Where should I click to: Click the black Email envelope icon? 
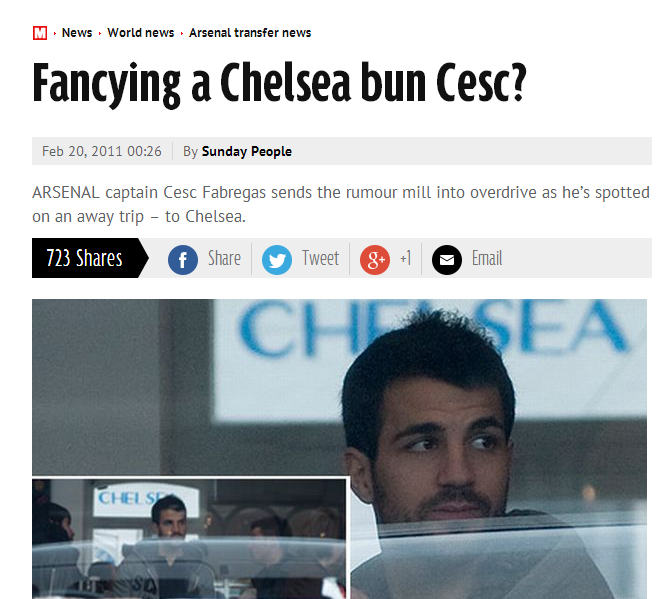(x=447, y=260)
